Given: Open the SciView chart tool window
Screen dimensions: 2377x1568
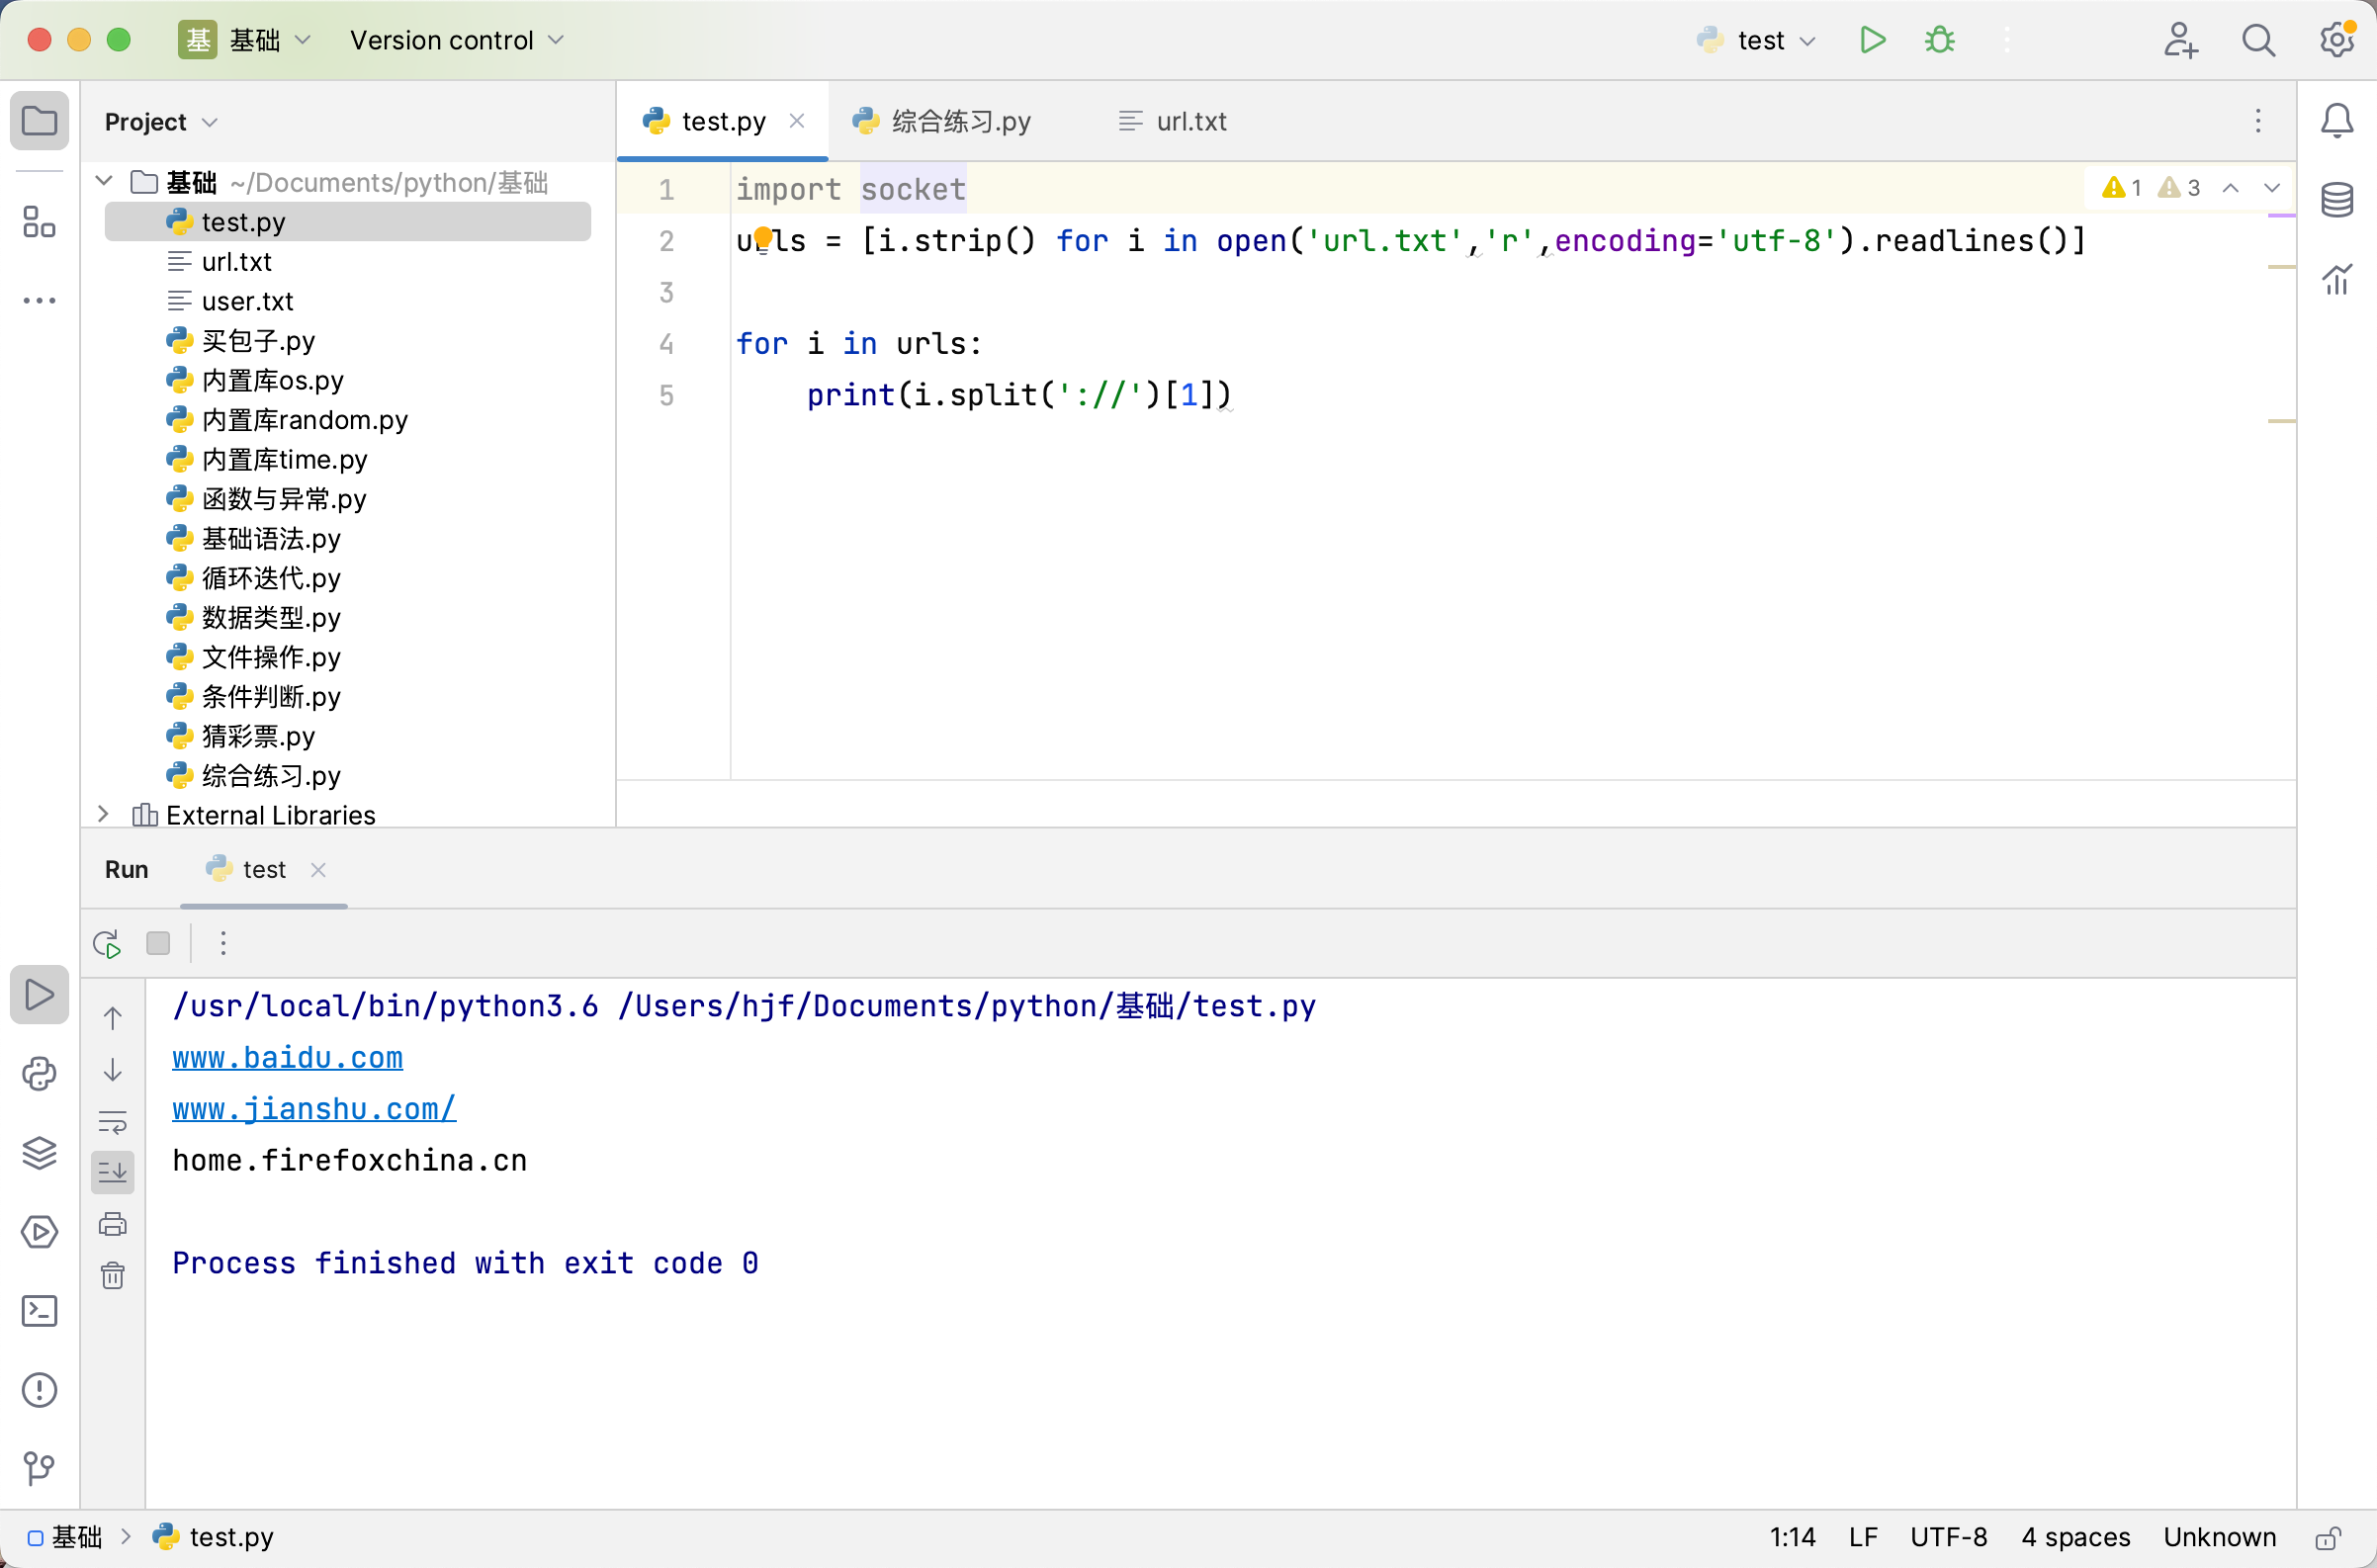Looking at the screenshot, I should pos(2337,279).
